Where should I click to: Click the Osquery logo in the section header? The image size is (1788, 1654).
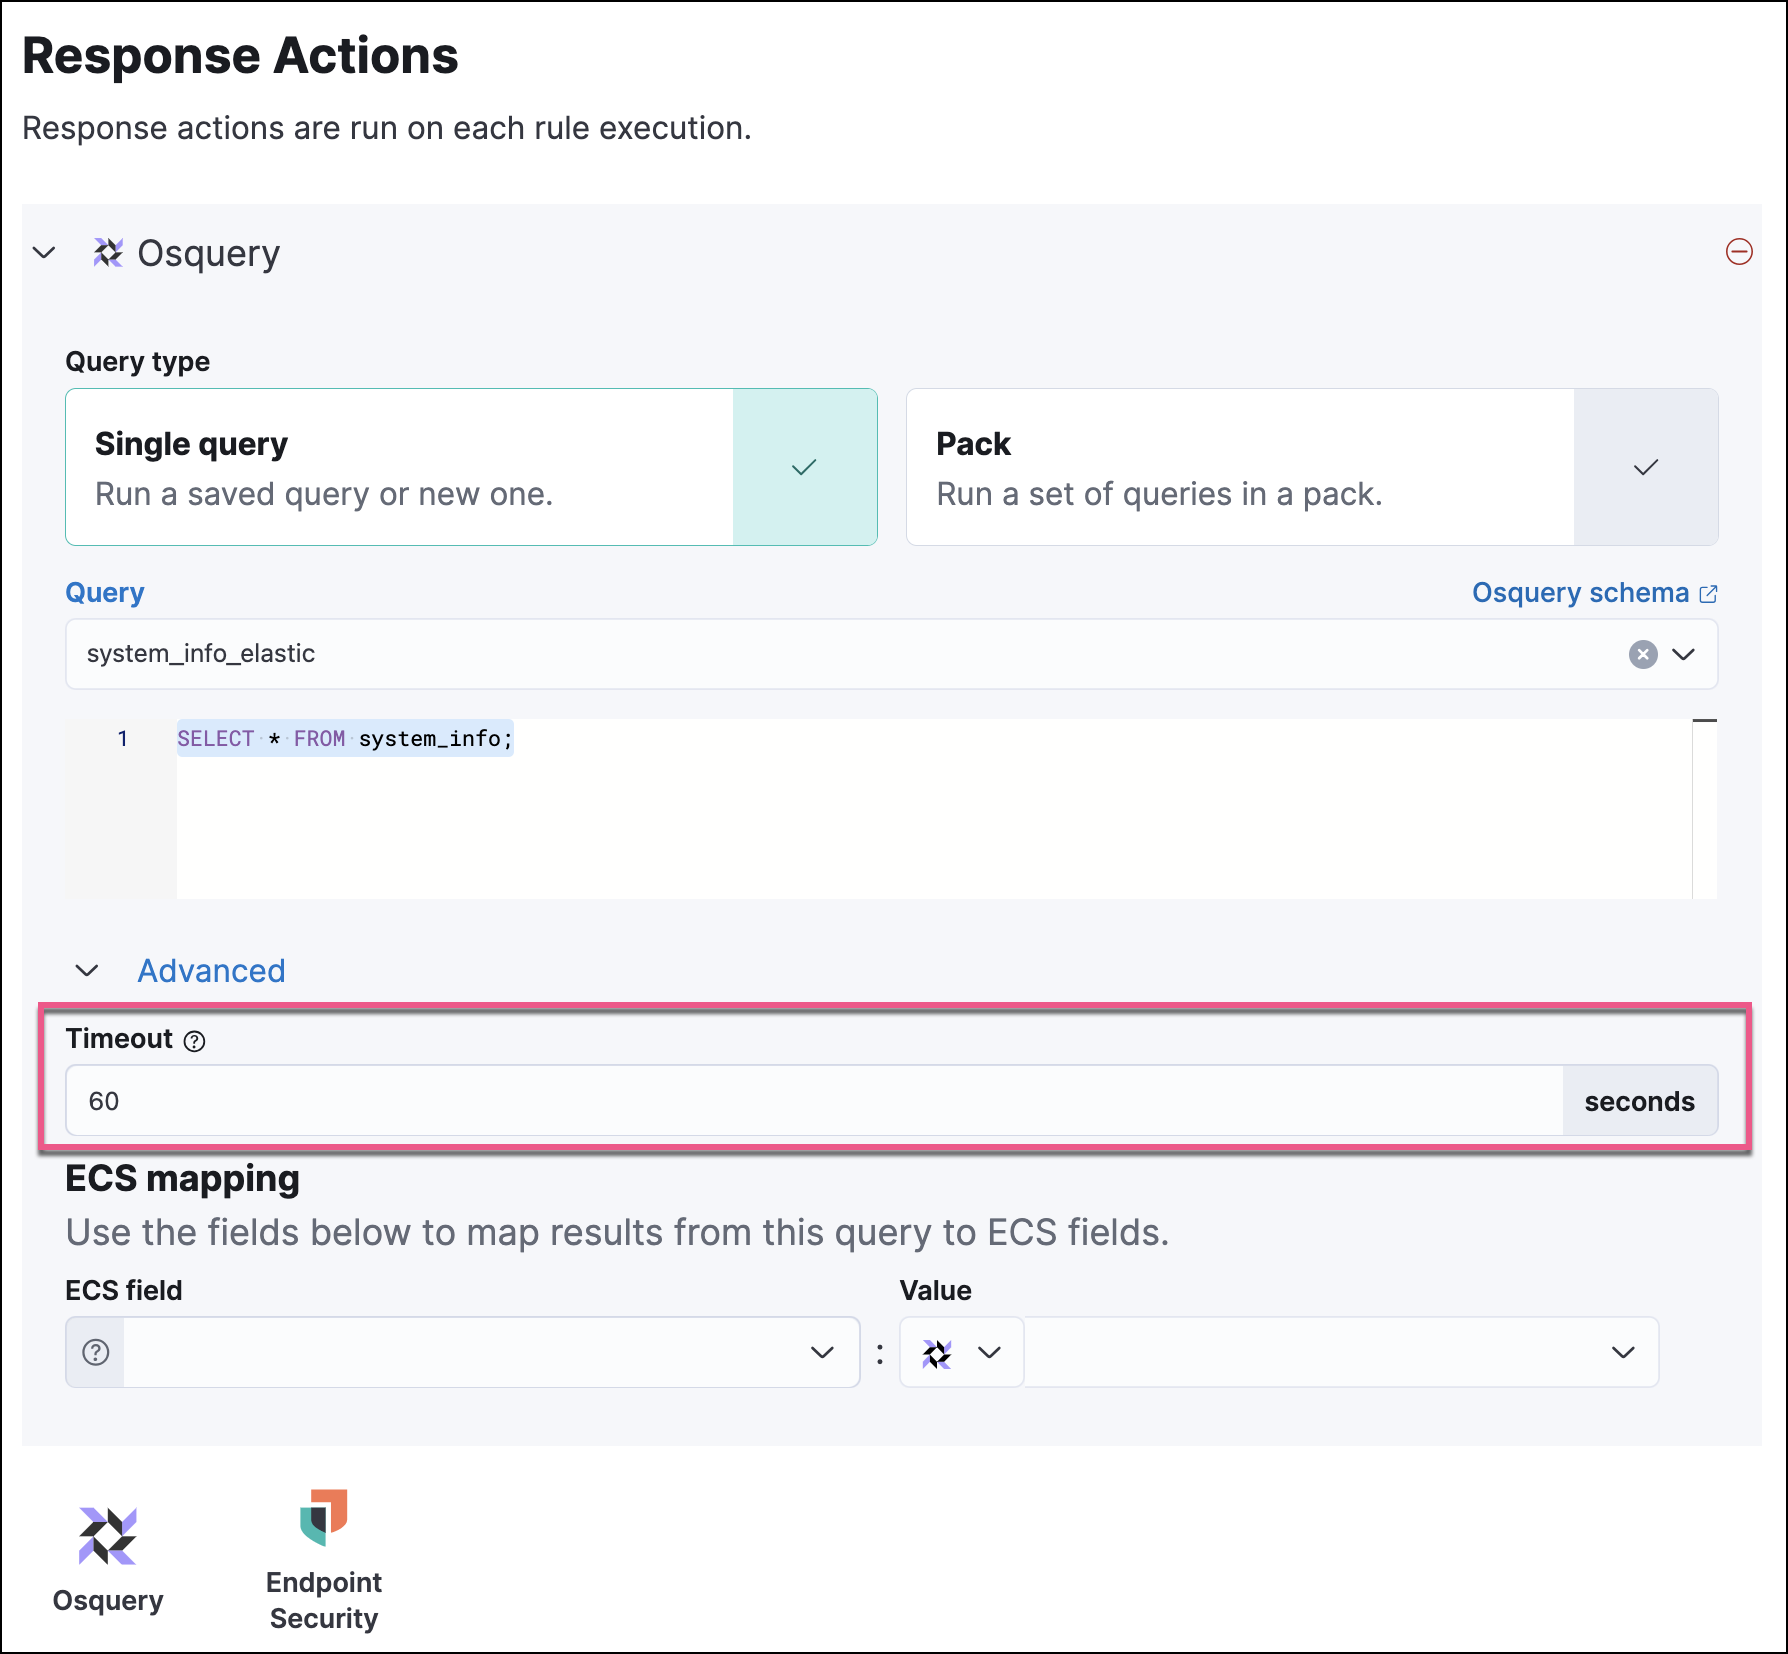coord(109,252)
